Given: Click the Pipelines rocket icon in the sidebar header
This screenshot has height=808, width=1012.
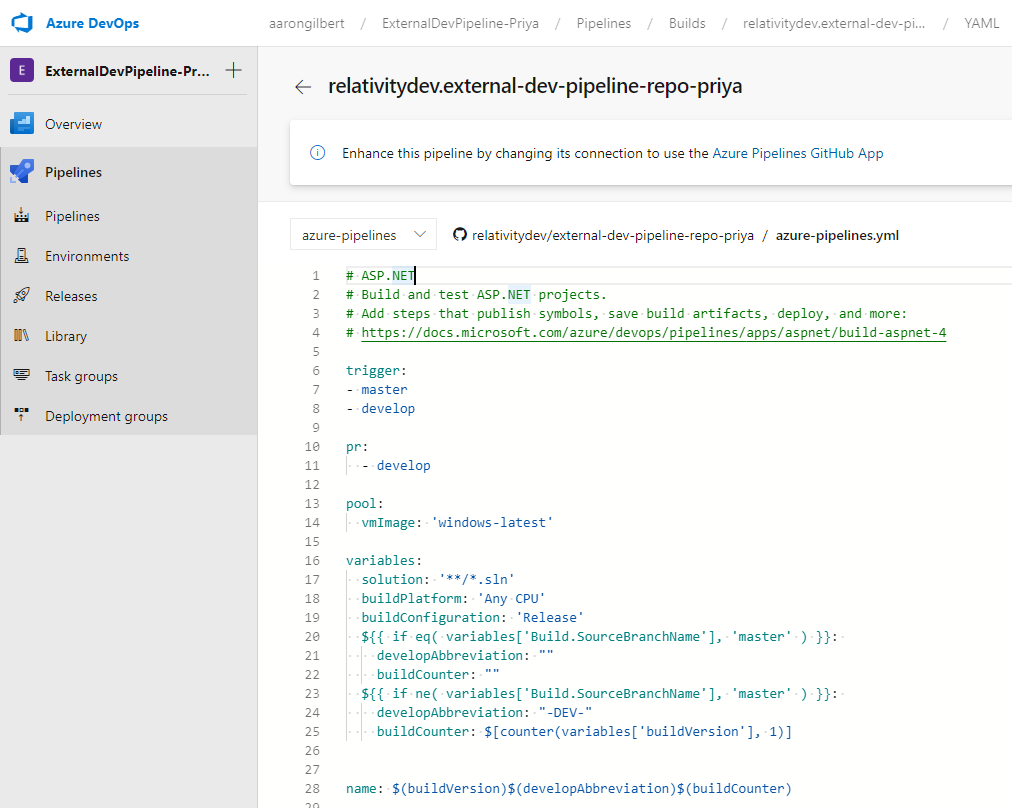Looking at the screenshot, I should 22,172.
